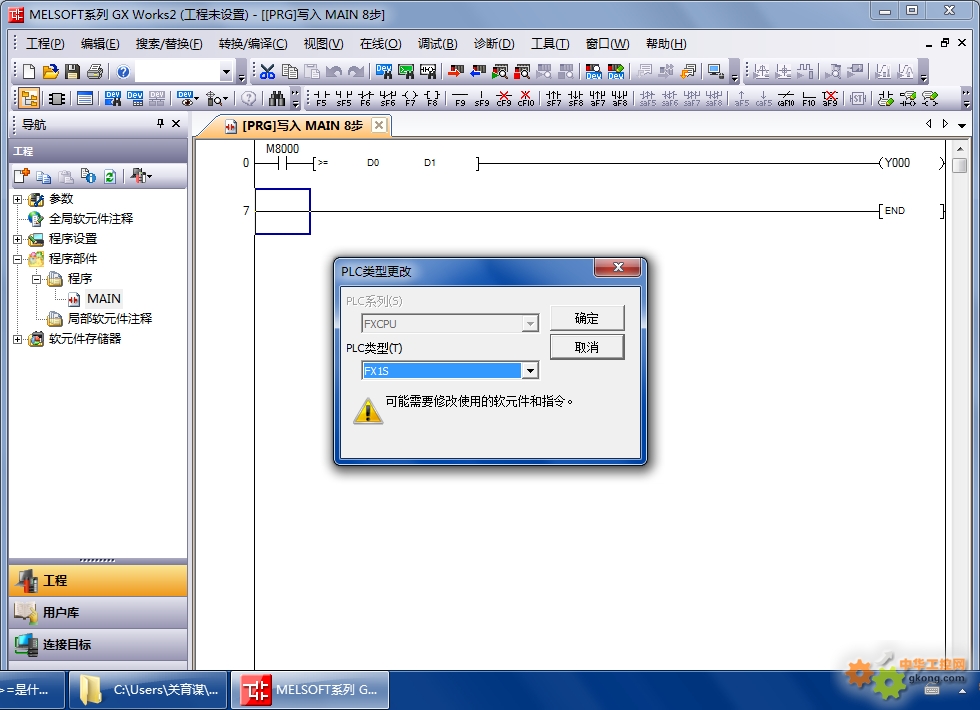The height and width of the screenshot is (710, 980).
Task: Open the 转换/编译(C) menu
Action: tap(253, 44)
